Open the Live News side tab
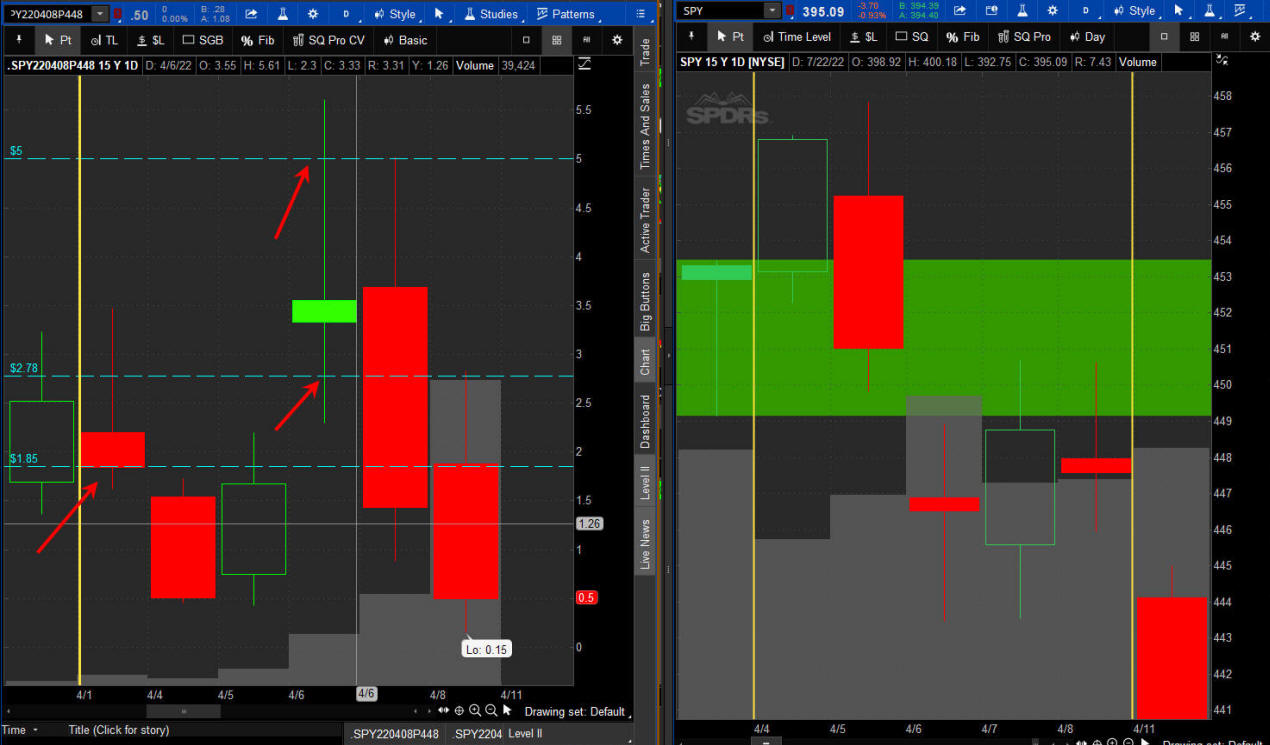Viewport: 1270px width, 745px height. pyautogui.click(x=645, y=544)
